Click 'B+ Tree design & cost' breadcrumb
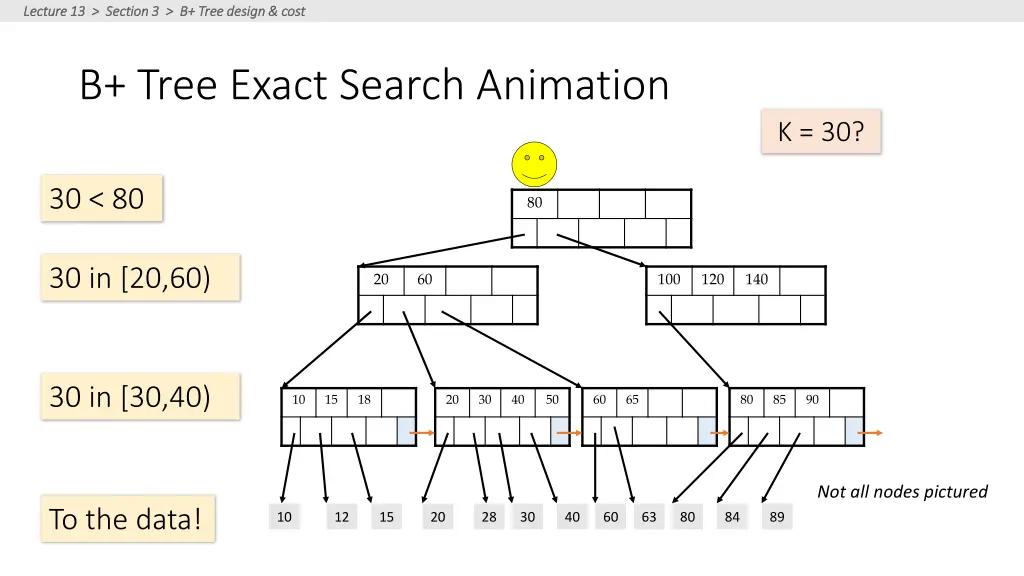 [x=242, y=11]
